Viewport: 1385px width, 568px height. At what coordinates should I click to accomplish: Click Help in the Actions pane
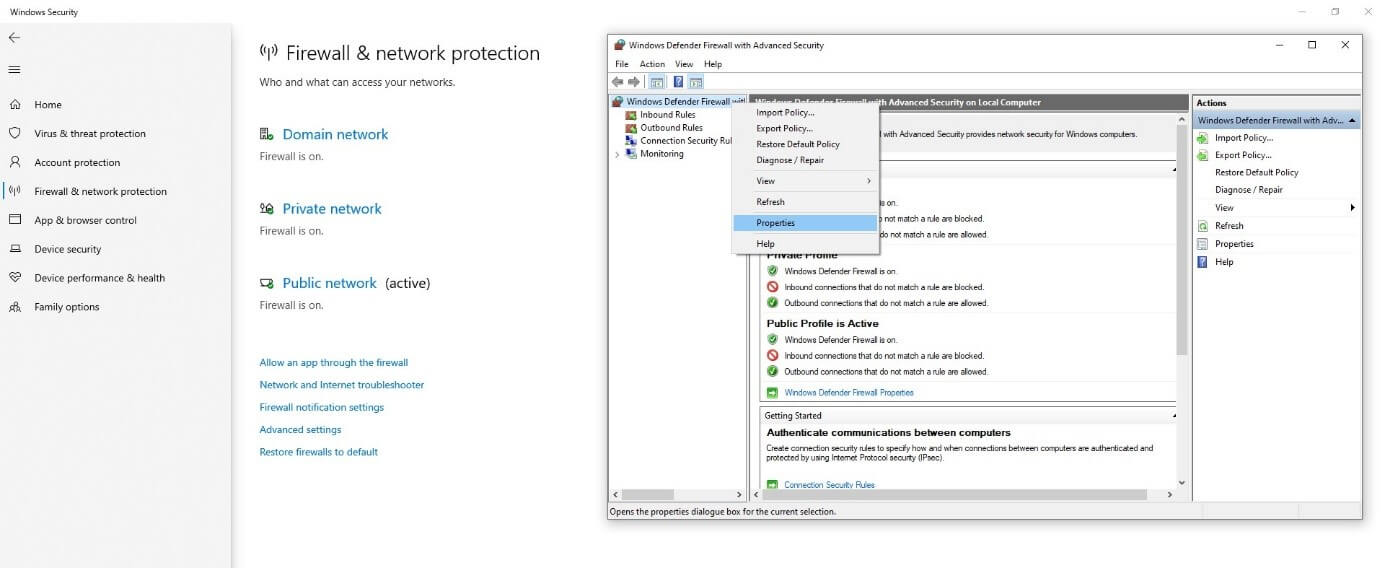click(x=1224, y=262)
